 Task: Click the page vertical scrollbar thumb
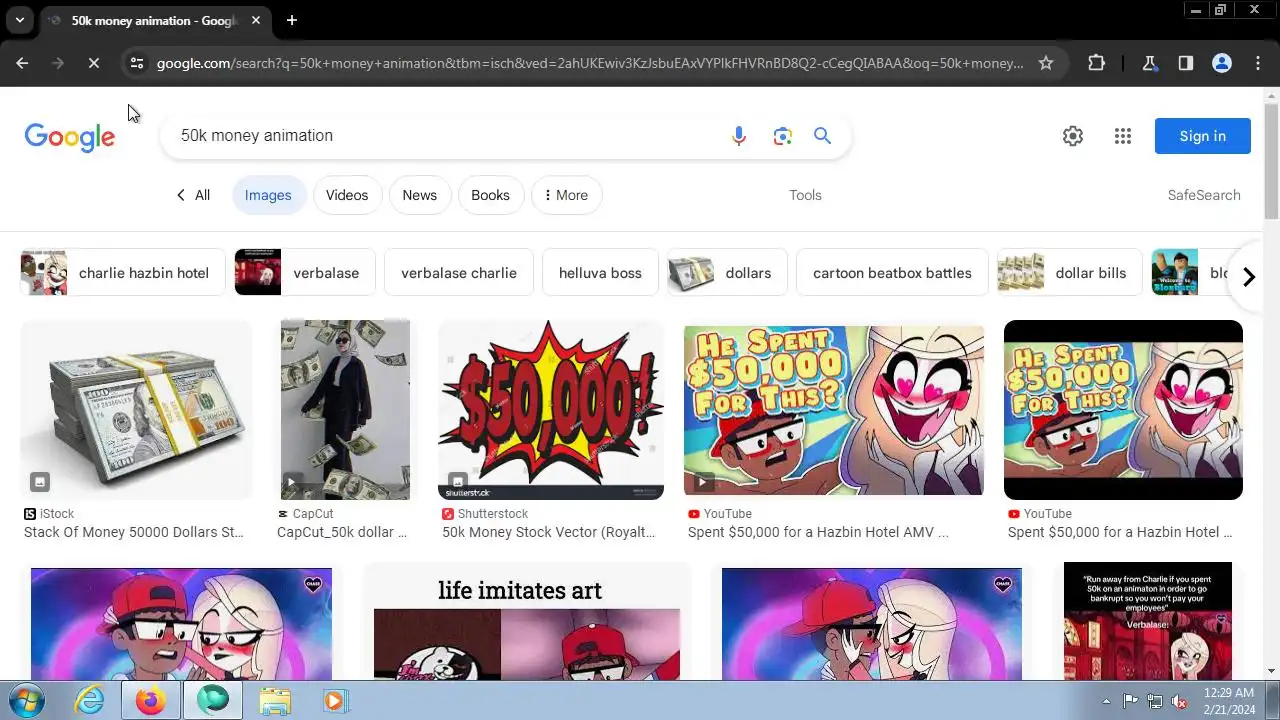pos(1271,160)
